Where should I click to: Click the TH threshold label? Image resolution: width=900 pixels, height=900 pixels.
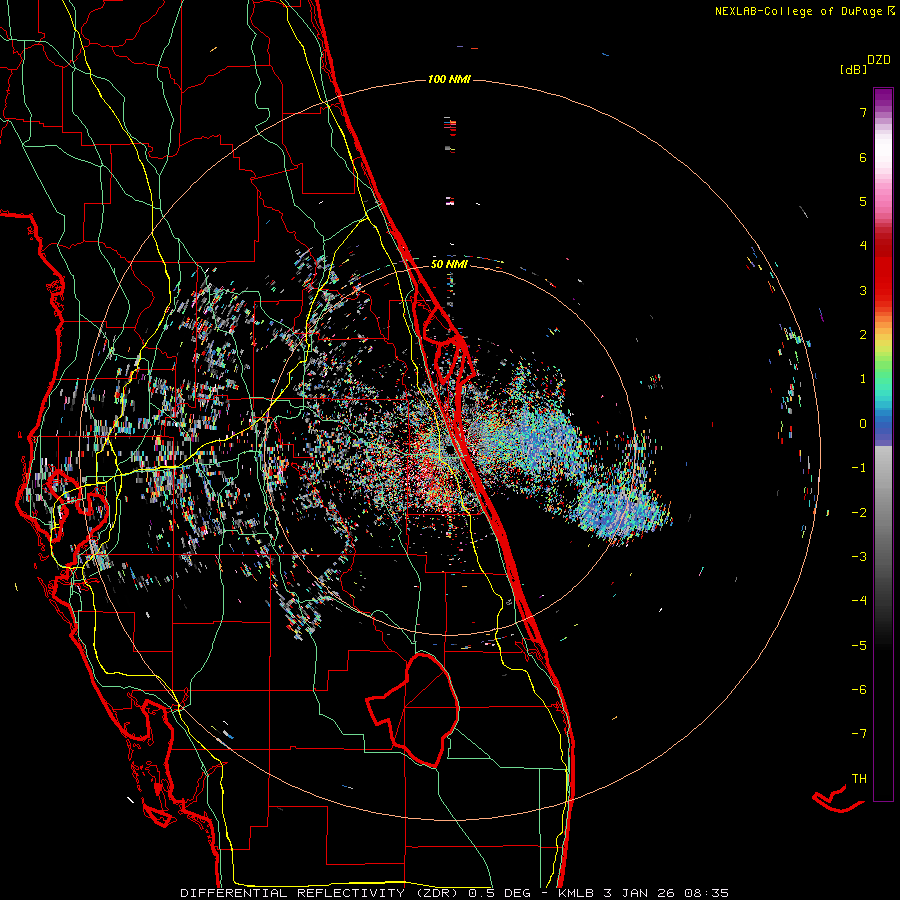(x=859, y=778)
